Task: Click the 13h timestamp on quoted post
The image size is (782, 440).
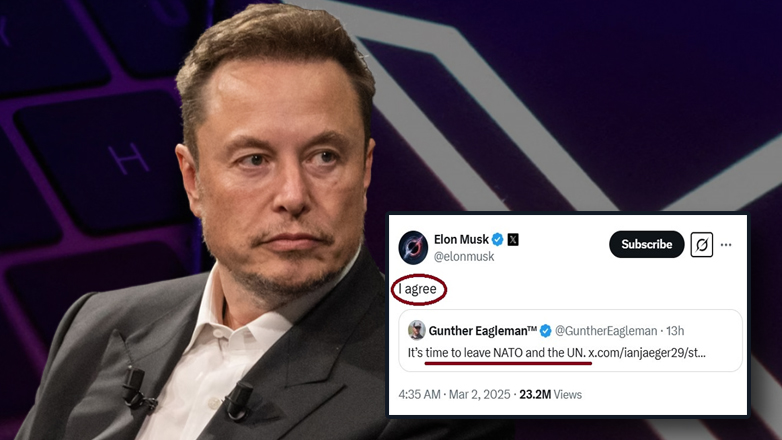Action: tap(674, 330)
